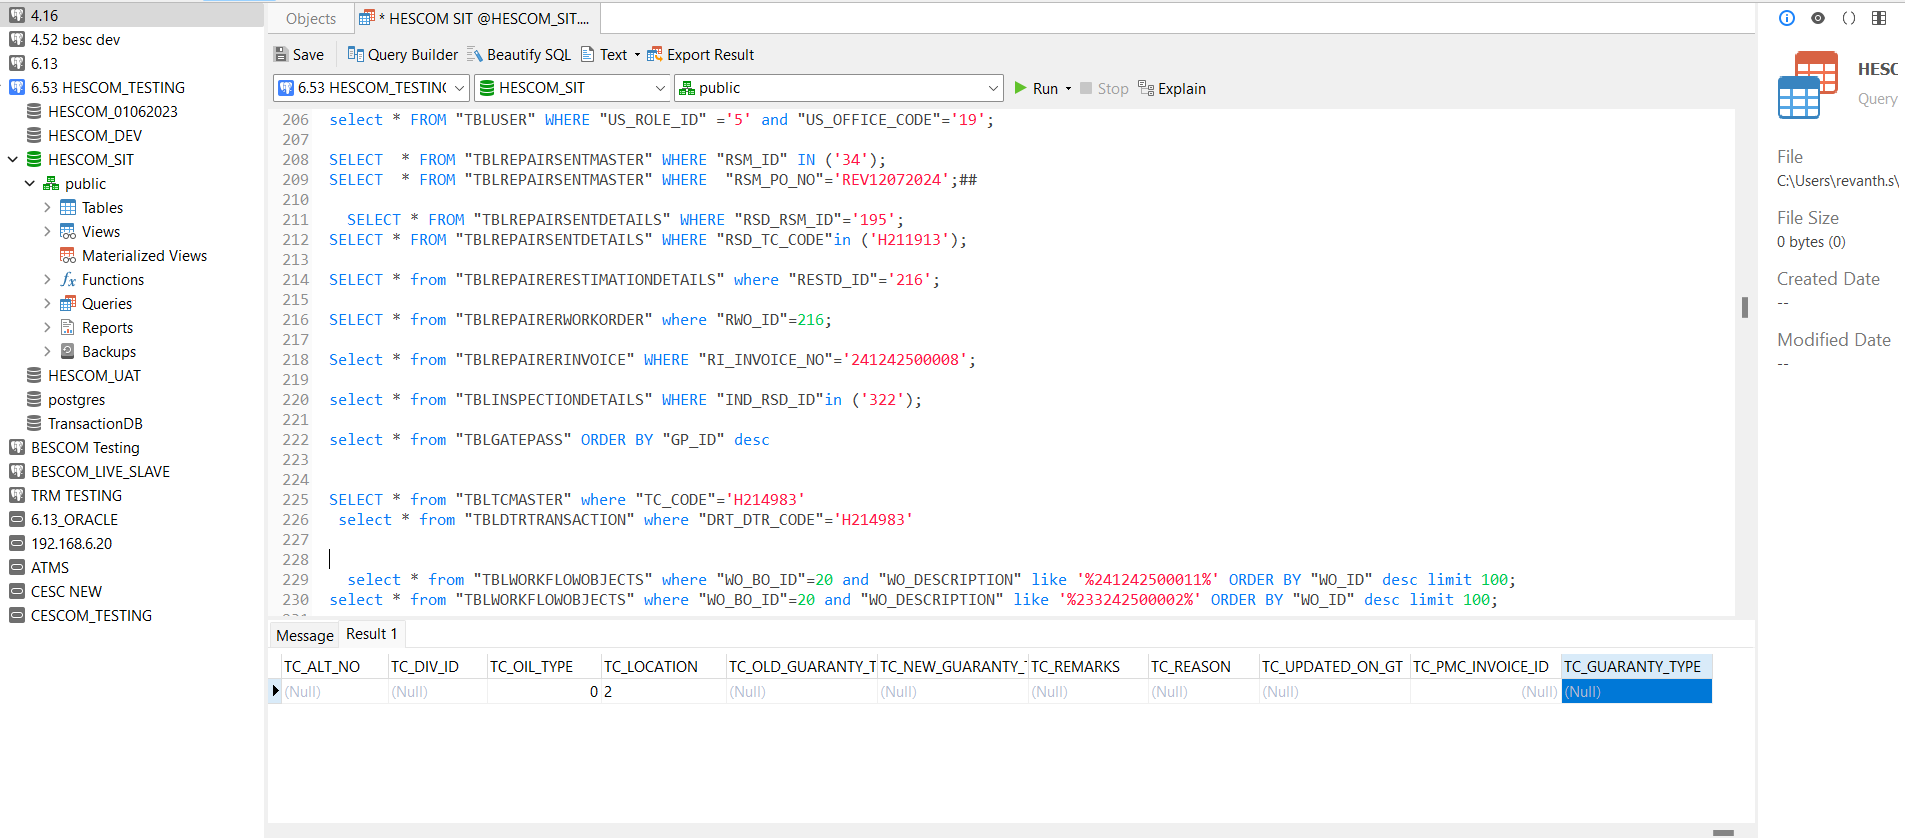Viewport: 1905px width, 838px height.
Task: Click the info icon in right panel
Action: 1787,18
